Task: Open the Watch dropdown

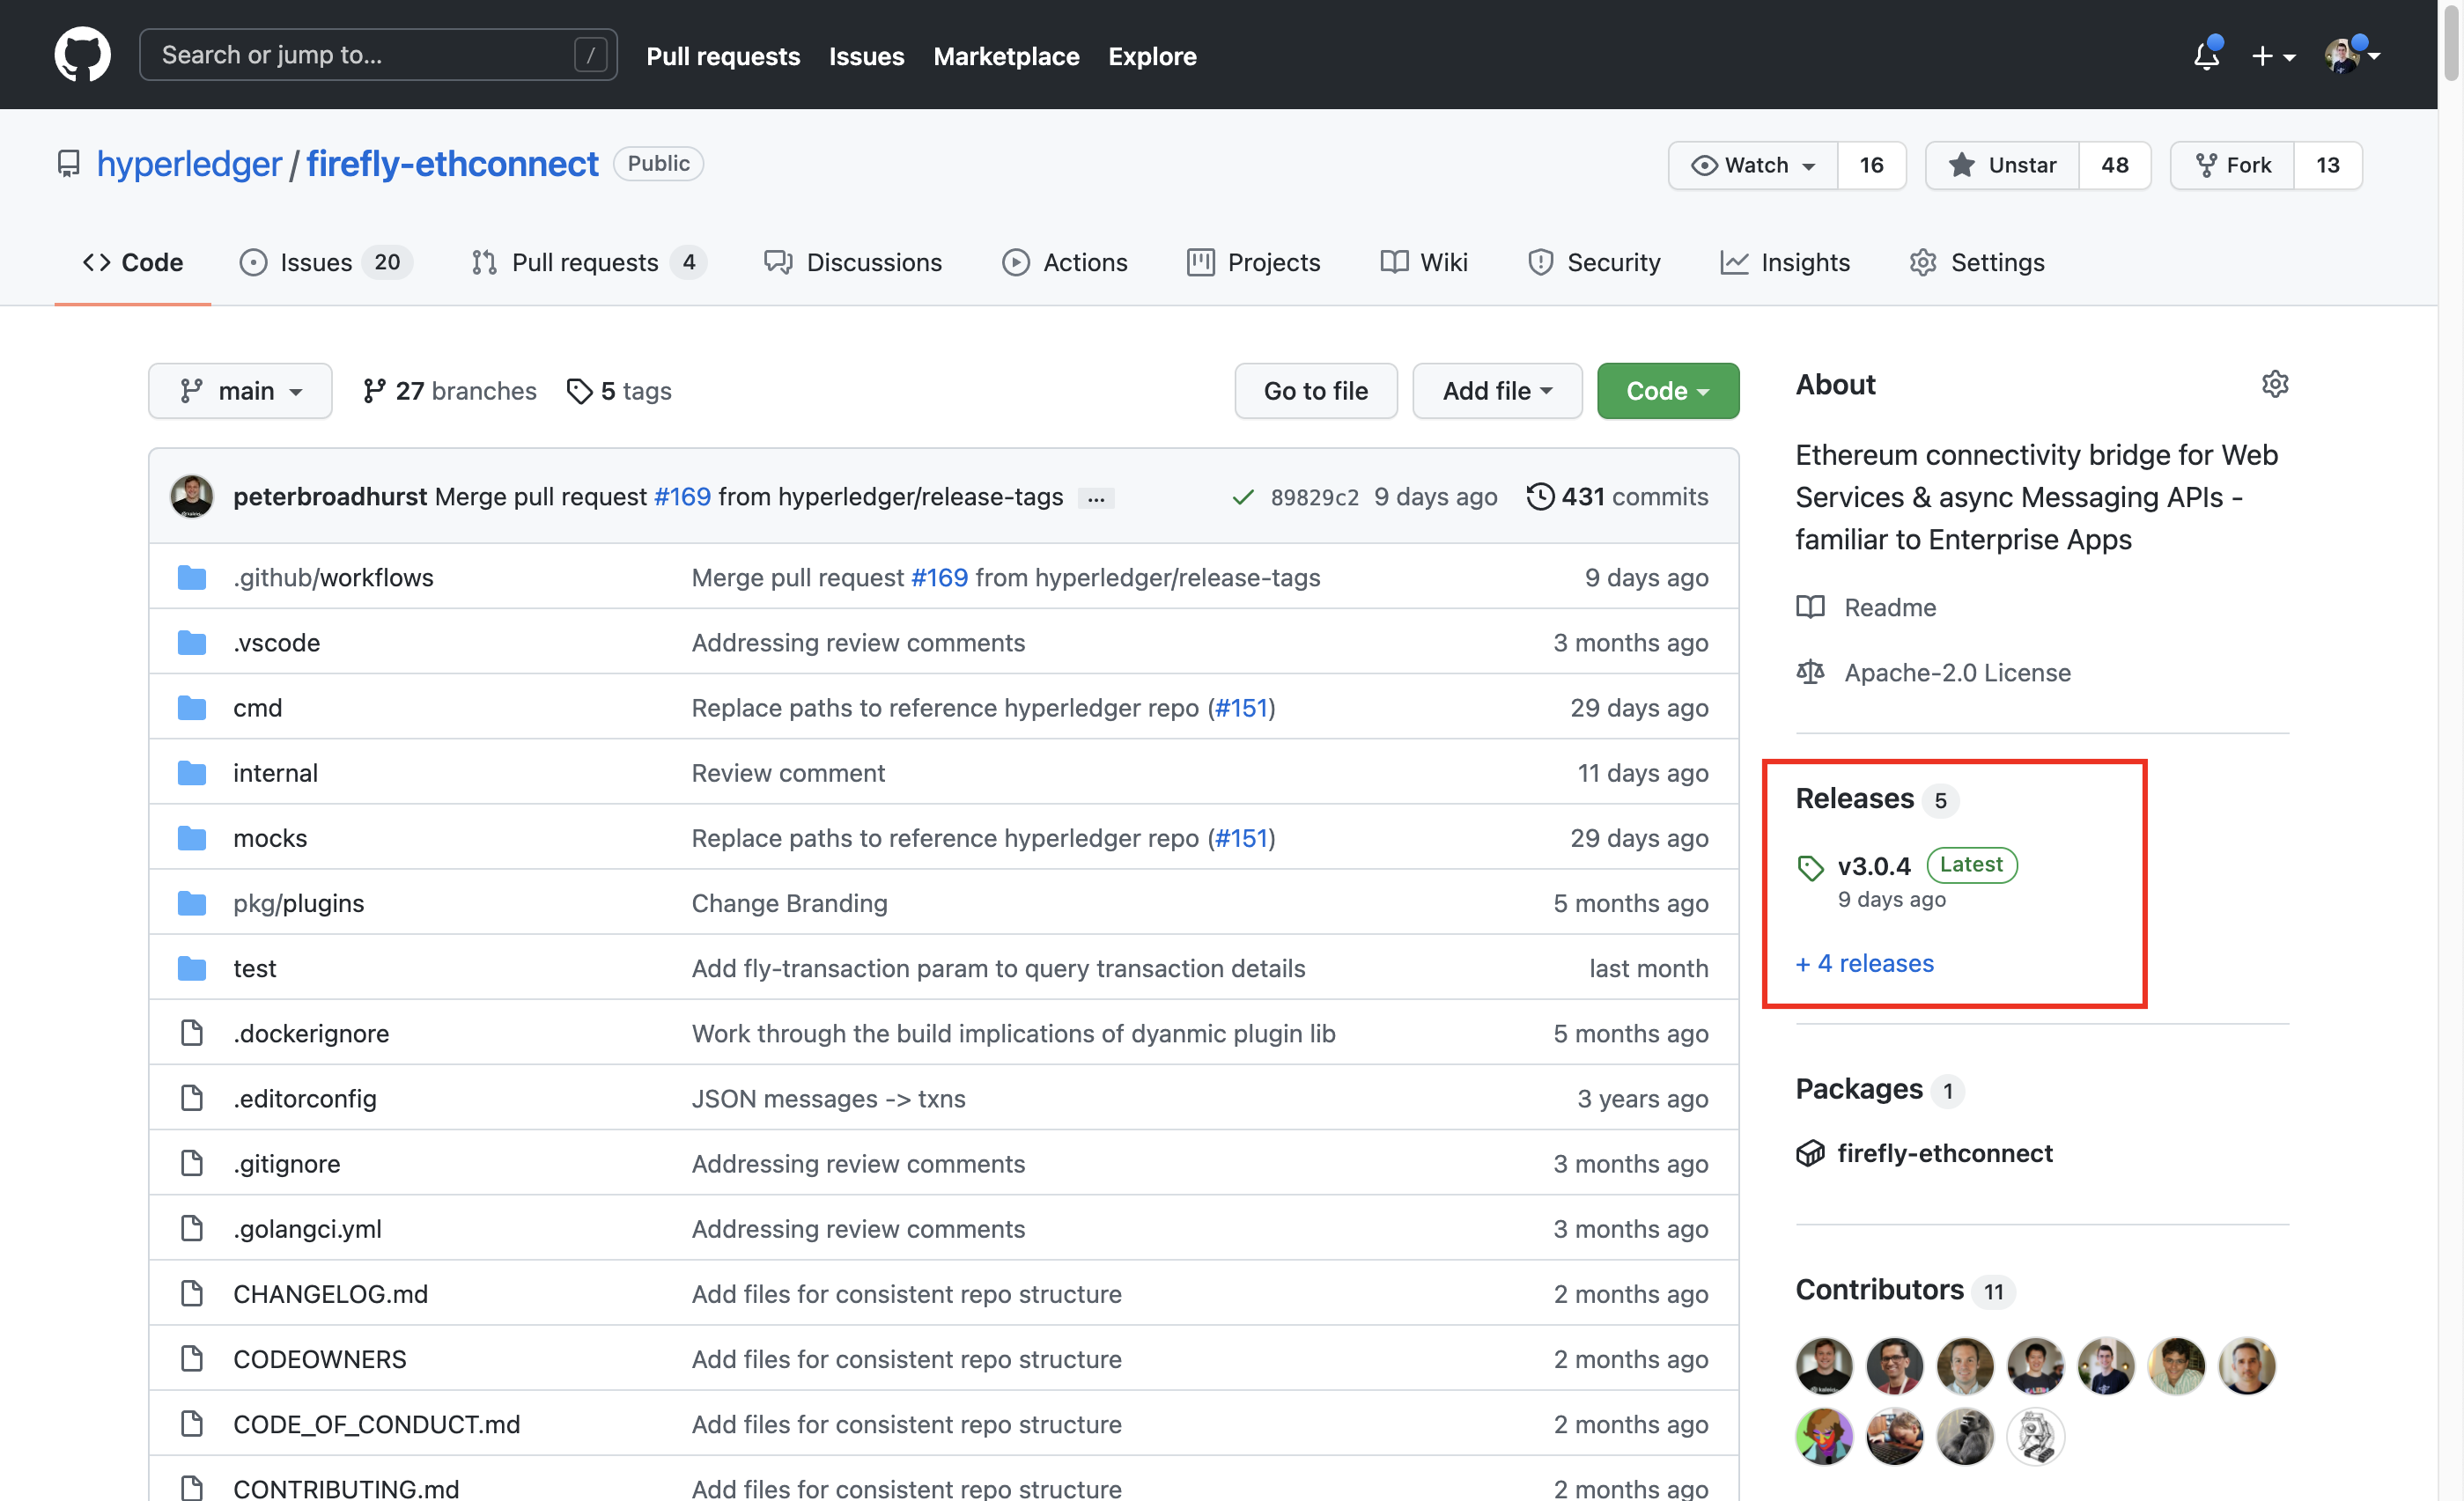Action: click(1753, 165)
